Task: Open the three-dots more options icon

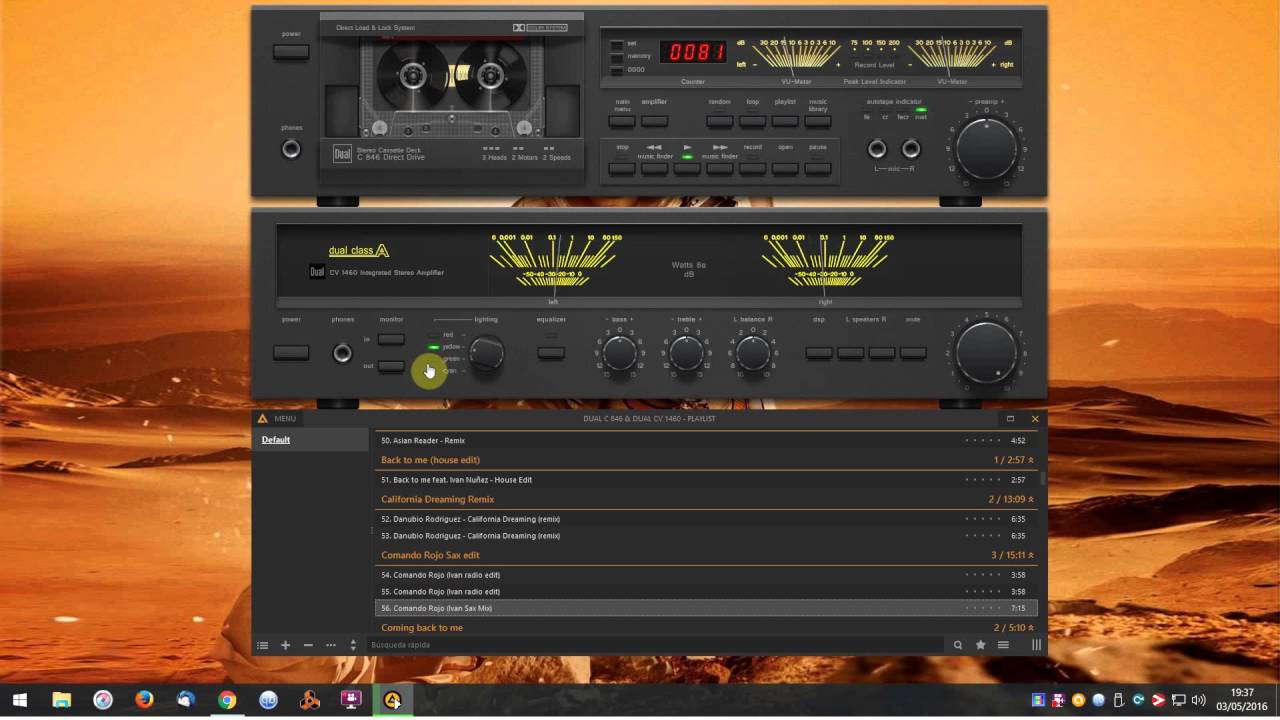Action: [331, 646]
